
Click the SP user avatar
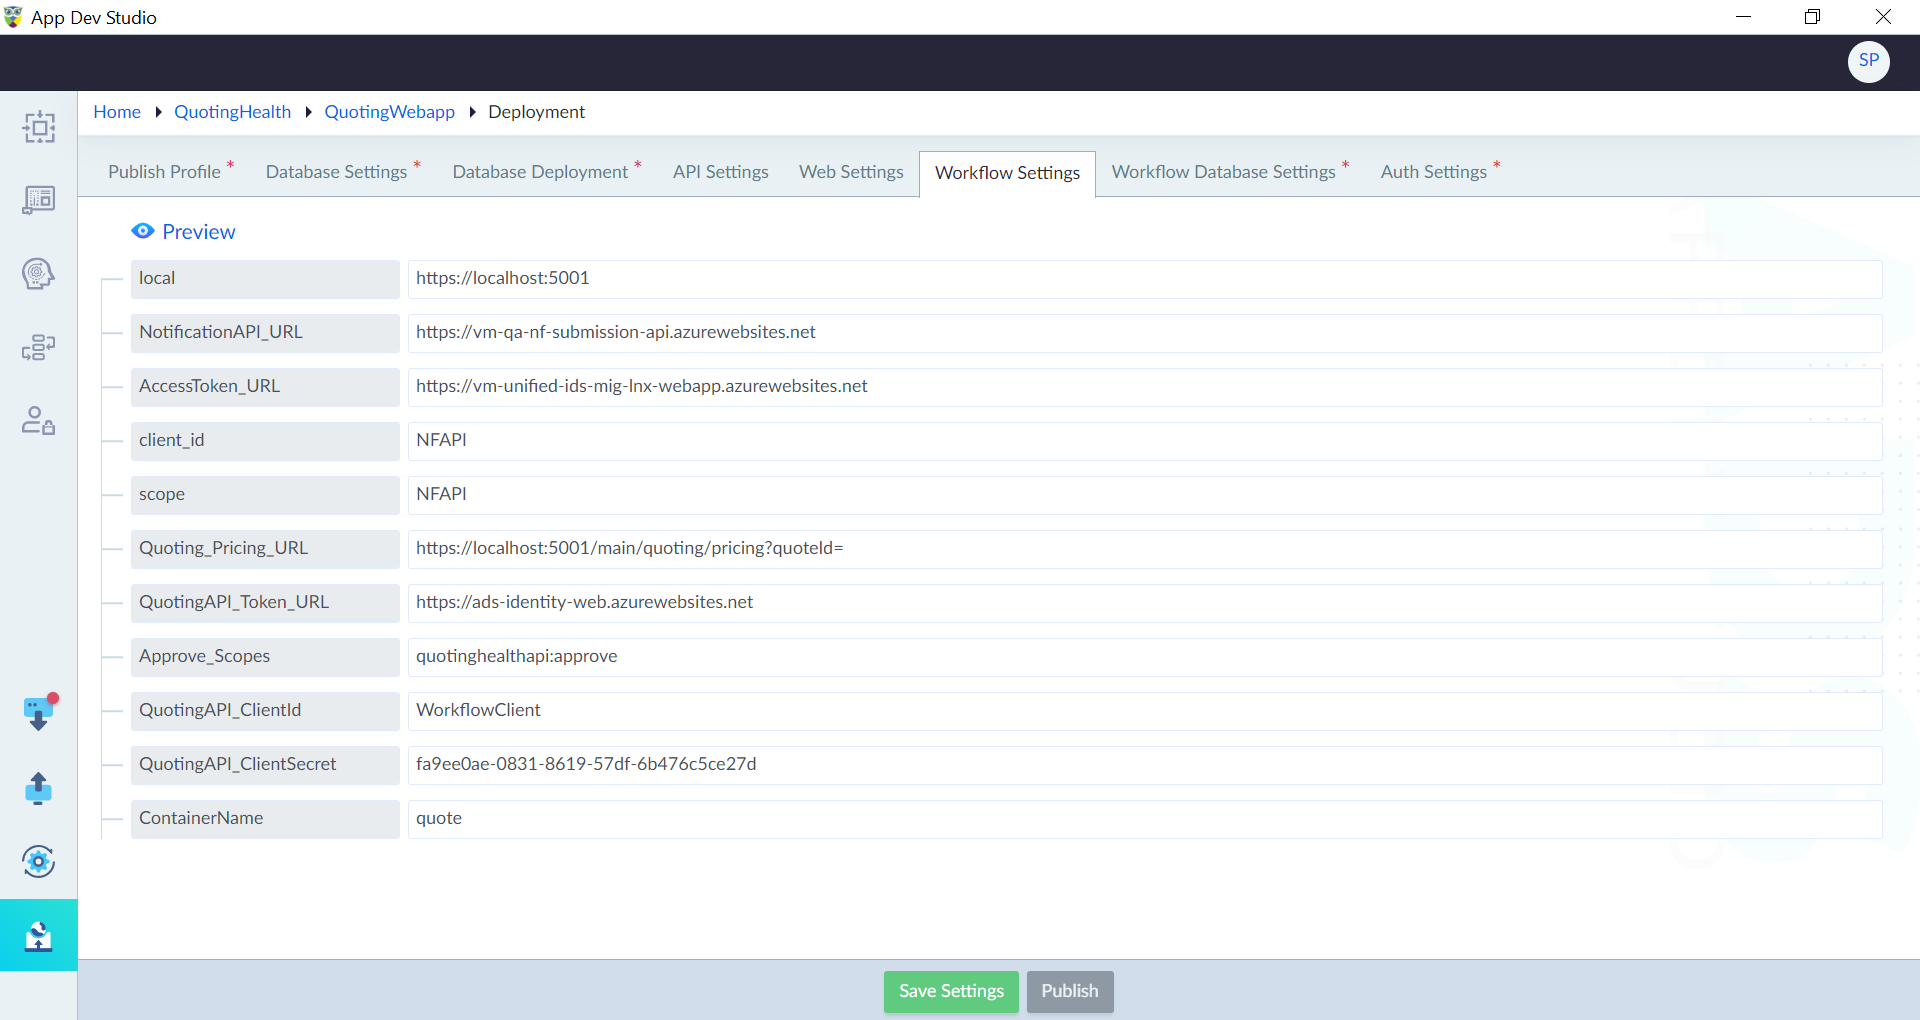point(1868,61)
